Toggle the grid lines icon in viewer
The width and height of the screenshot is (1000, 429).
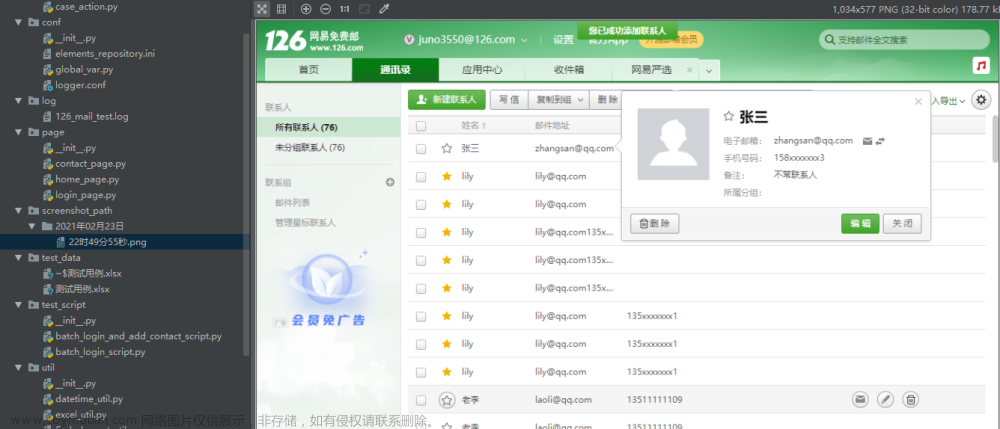click(281, 9)
